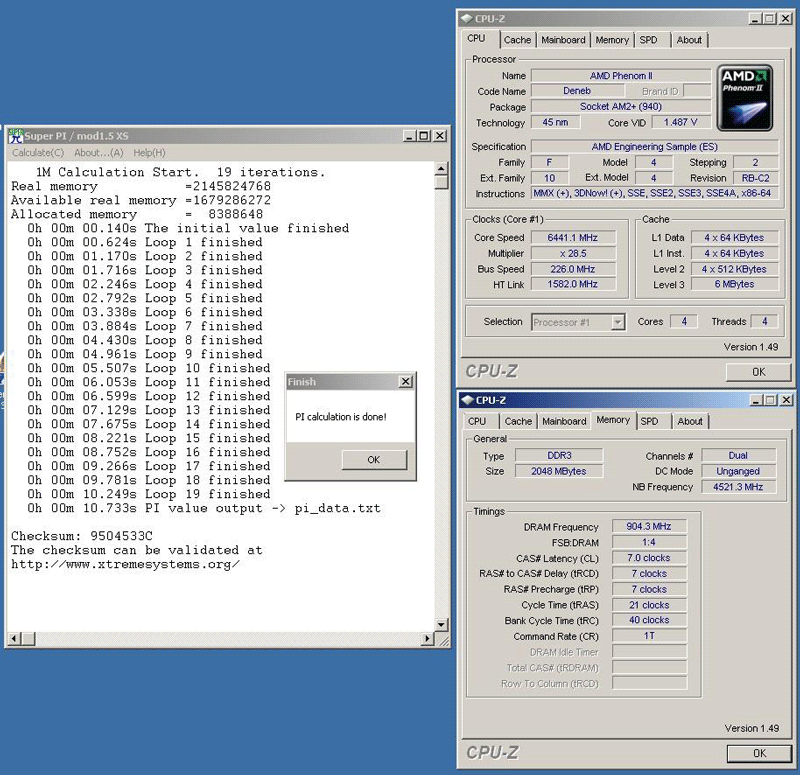Select Cache tab in upper CPU-Z window
This screenshot has width=800, height=775.
[517, 40]
